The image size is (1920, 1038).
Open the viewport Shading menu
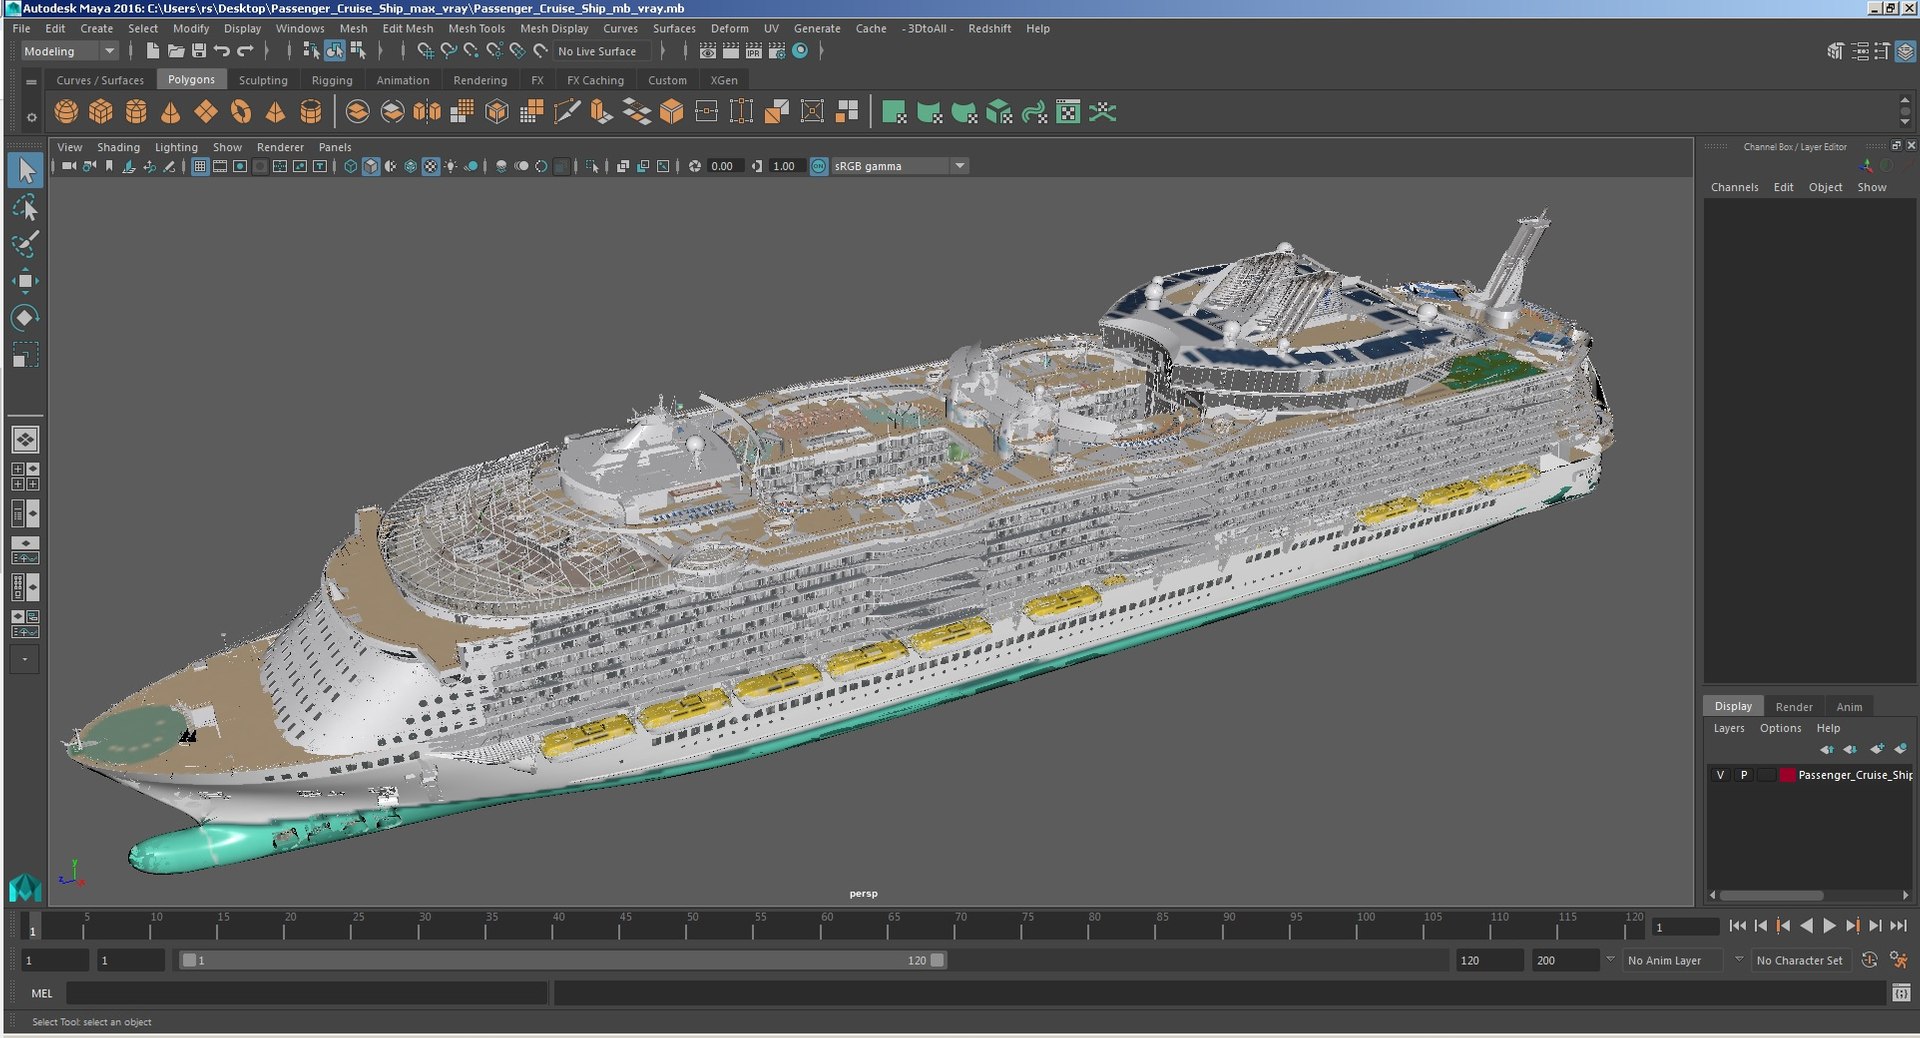pos(118,147)
